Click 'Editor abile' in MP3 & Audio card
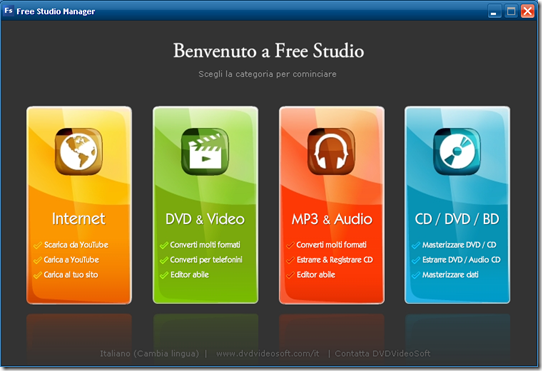 pyautogui.click(x=316, y=275)
